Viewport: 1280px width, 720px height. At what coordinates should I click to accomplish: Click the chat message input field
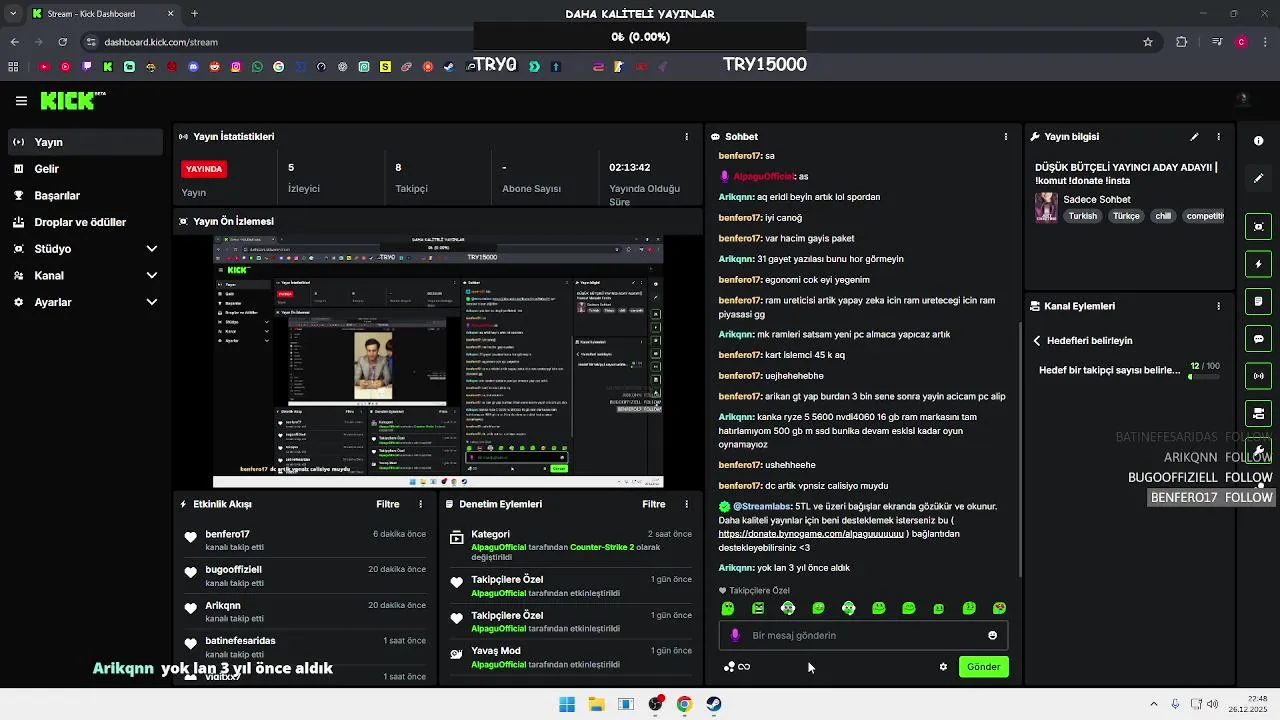[862, 635]
